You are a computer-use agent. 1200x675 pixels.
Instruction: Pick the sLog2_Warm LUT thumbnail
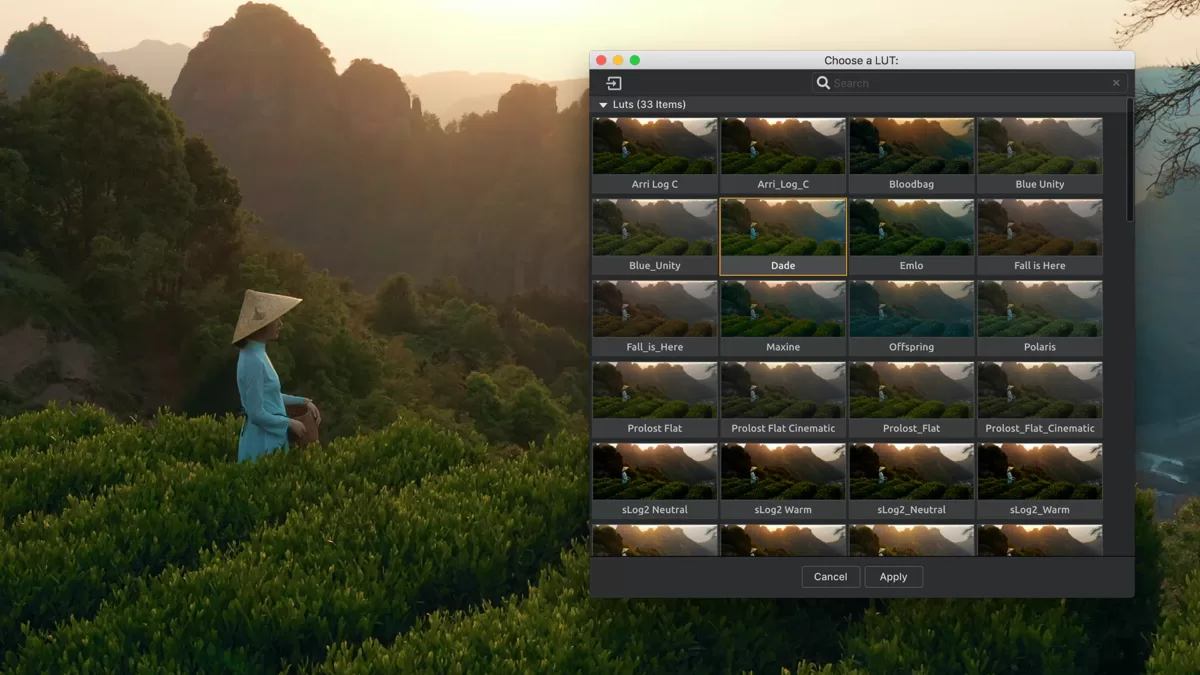click(x=1040, y=481)
